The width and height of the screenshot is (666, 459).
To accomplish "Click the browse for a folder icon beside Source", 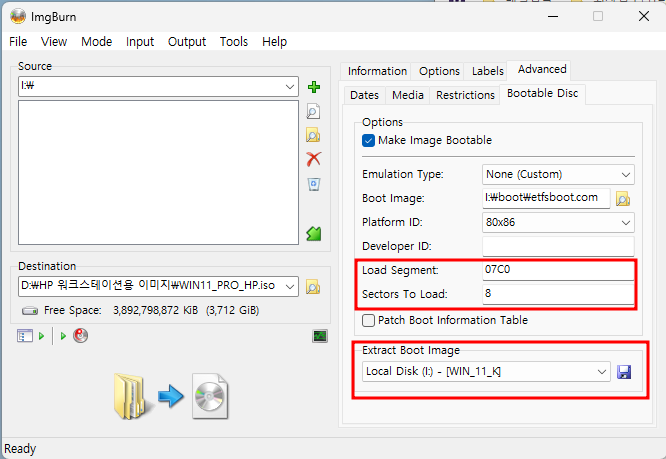I will (313, 135).
